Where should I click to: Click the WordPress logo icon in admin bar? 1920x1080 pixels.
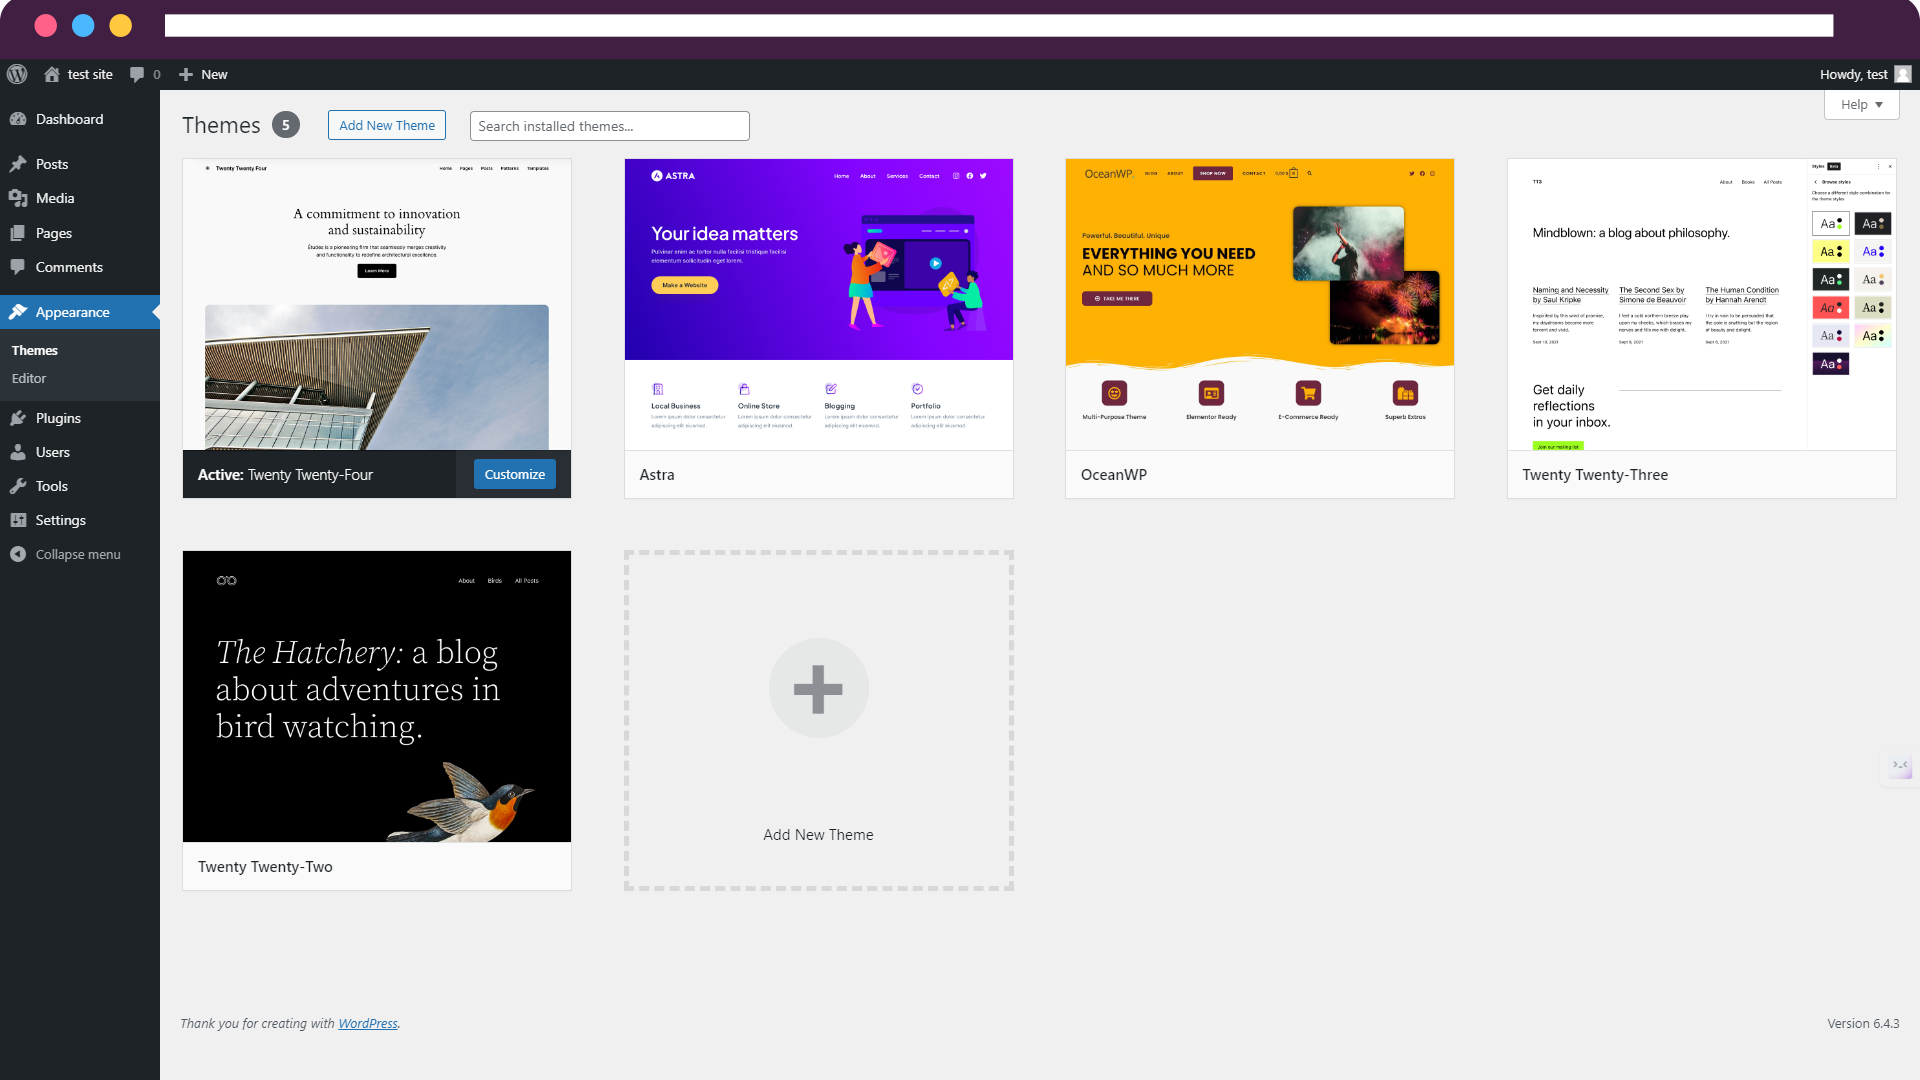click(17, 74)
